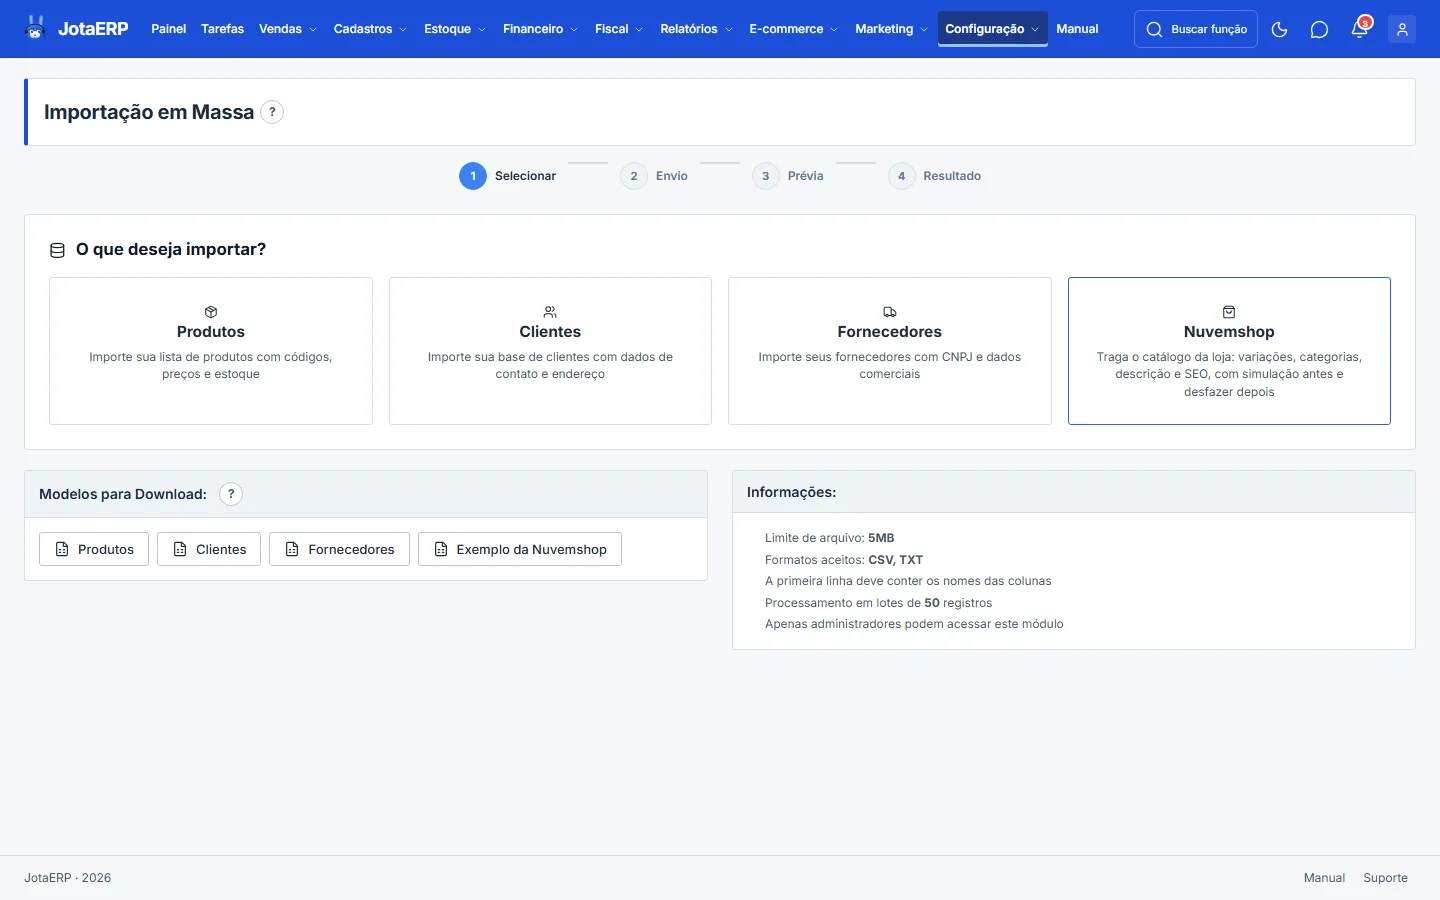The width and height of the screenshot is (1440, 900).
Task: Open the E-commerce dropdown
Action: 794,29
